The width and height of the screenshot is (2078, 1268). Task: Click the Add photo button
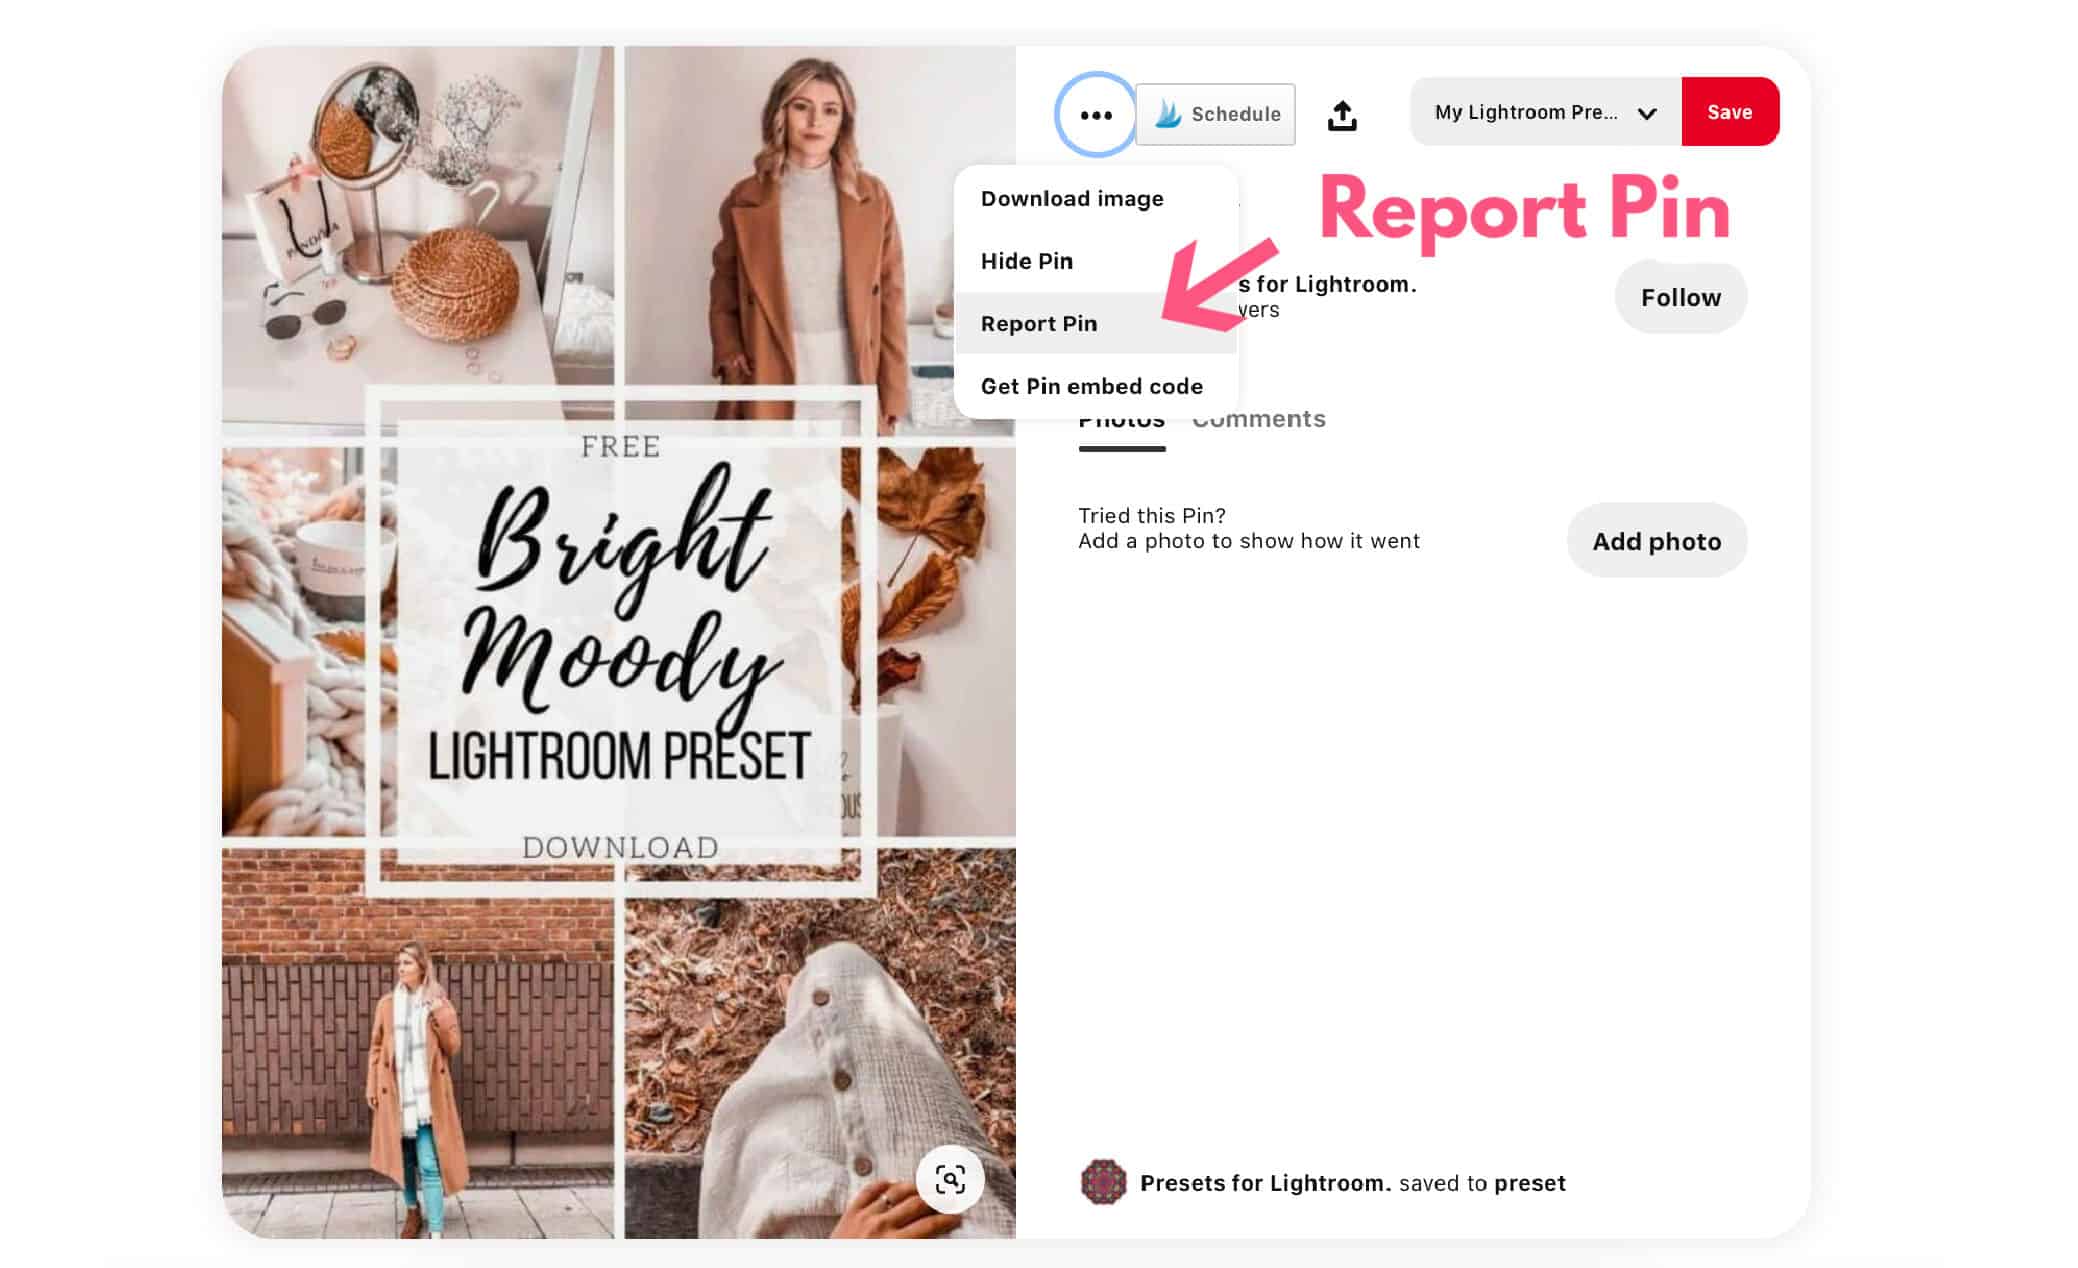[x=1657, y=541]
